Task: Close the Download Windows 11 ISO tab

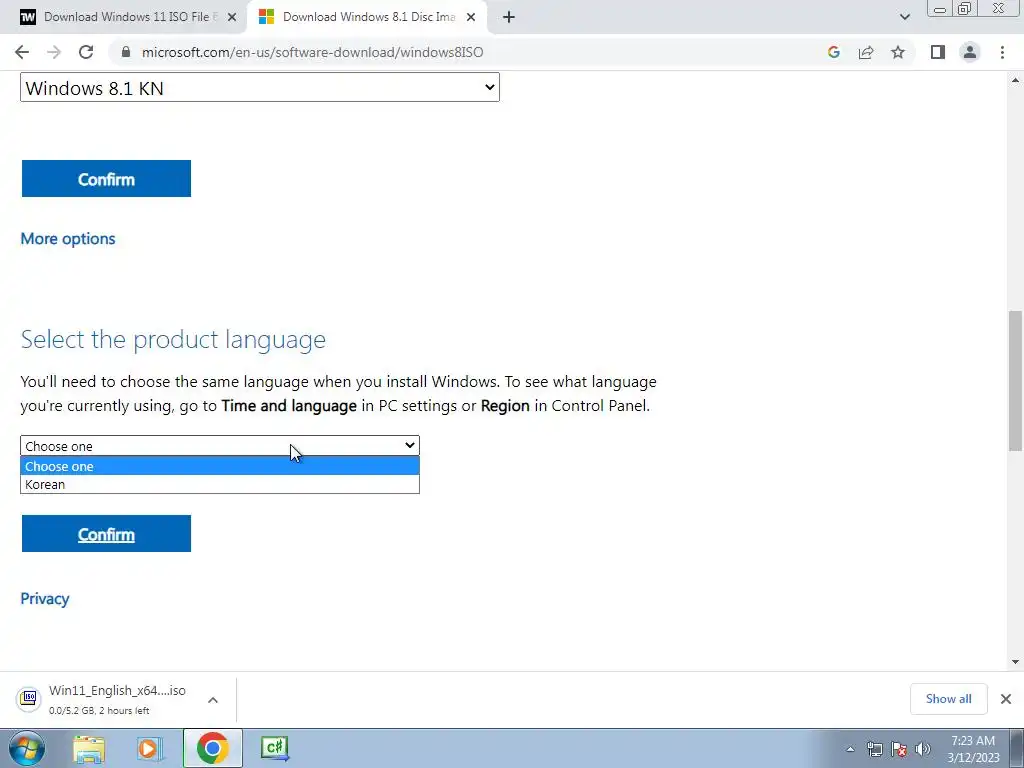Action: tap(232, 17)
